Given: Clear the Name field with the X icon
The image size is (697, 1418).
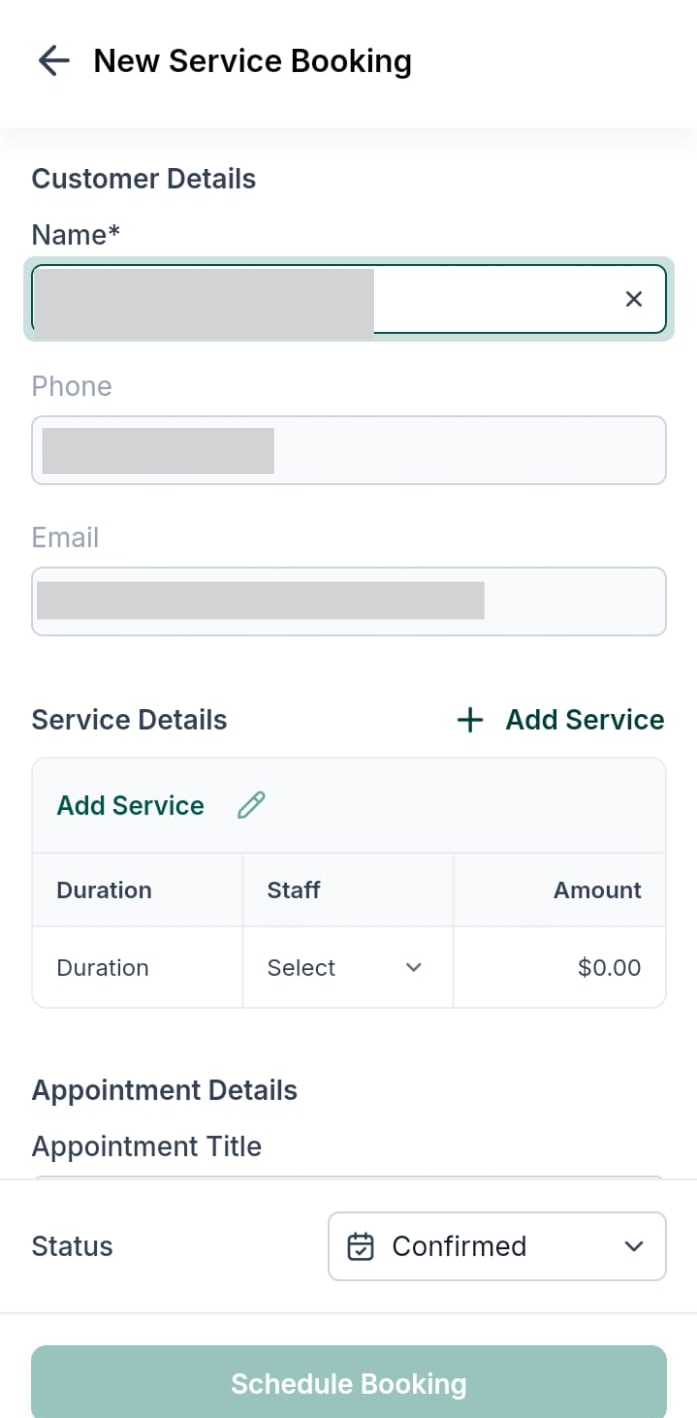Looking at the screenshot, I should tap(633, 299).
